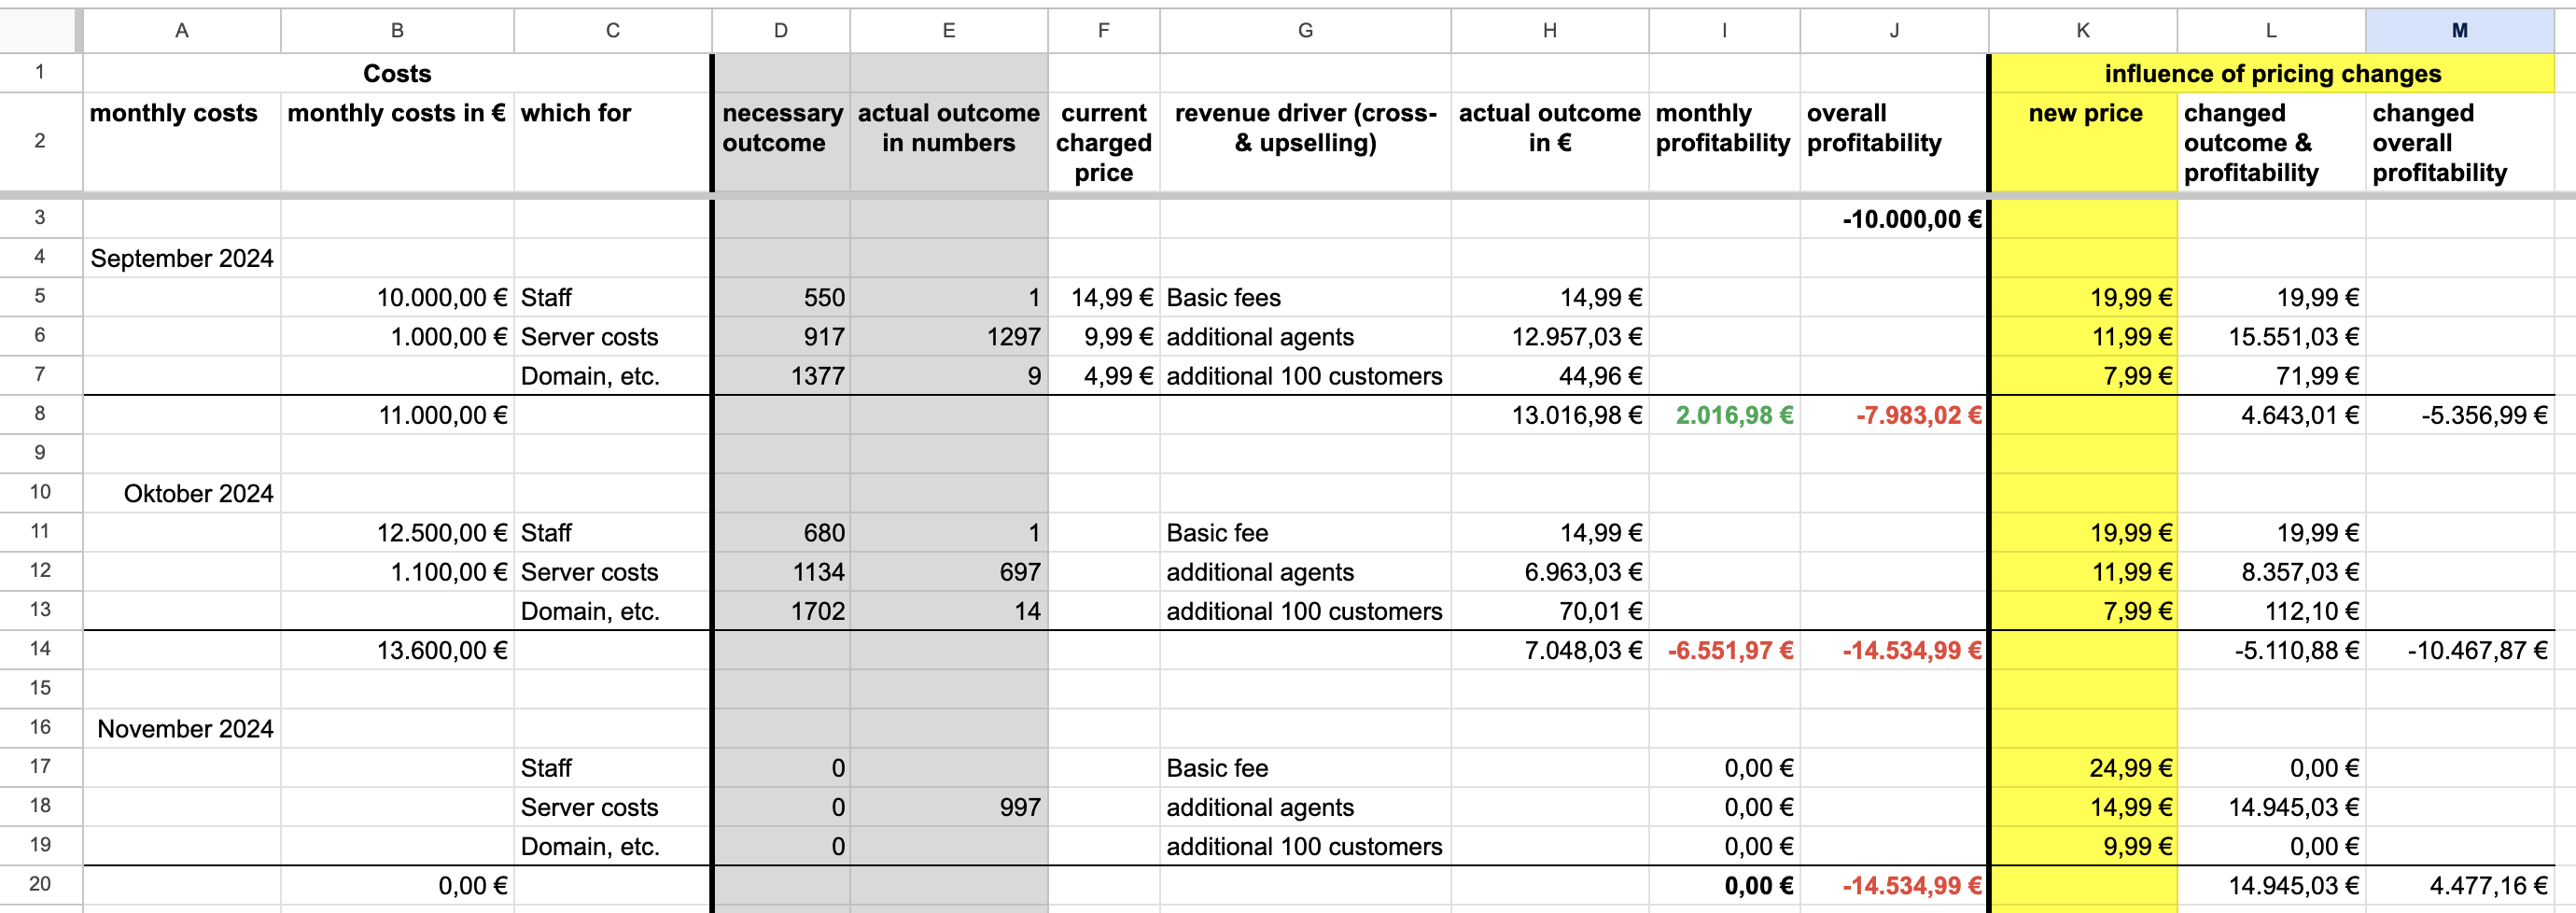Viewport: 2576px width, 913px height.
Task: Select the 'revenue driver (cross- & upselling)' header cell
Action: tap(1304, 128)
